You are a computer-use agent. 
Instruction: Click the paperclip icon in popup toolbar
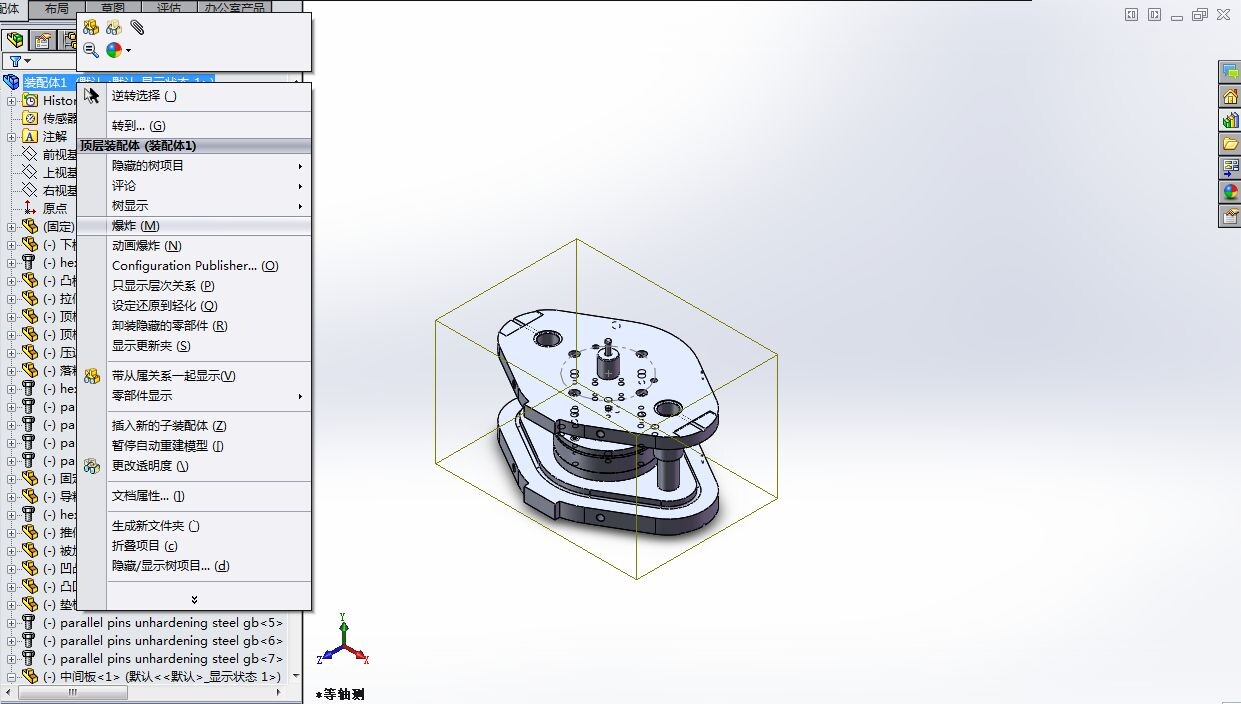point(137,28)
